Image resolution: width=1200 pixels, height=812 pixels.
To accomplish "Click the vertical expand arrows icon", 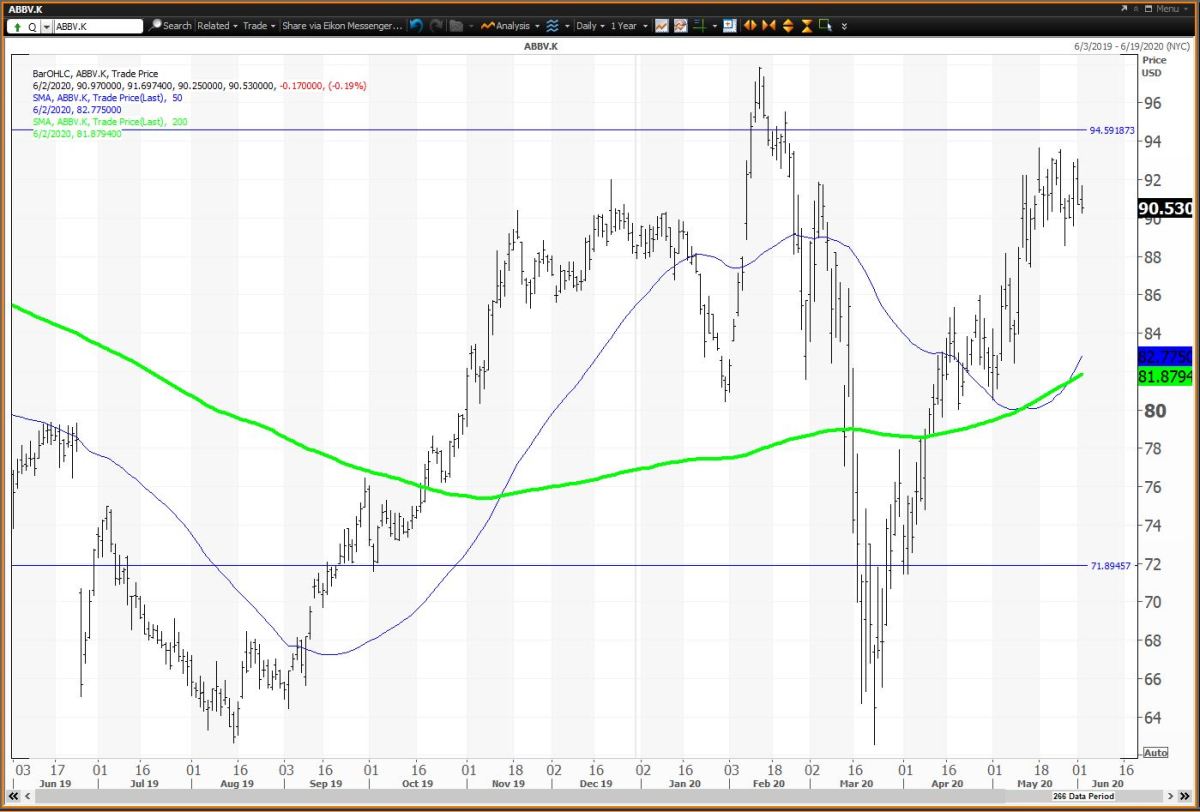I will coord(787,25).
